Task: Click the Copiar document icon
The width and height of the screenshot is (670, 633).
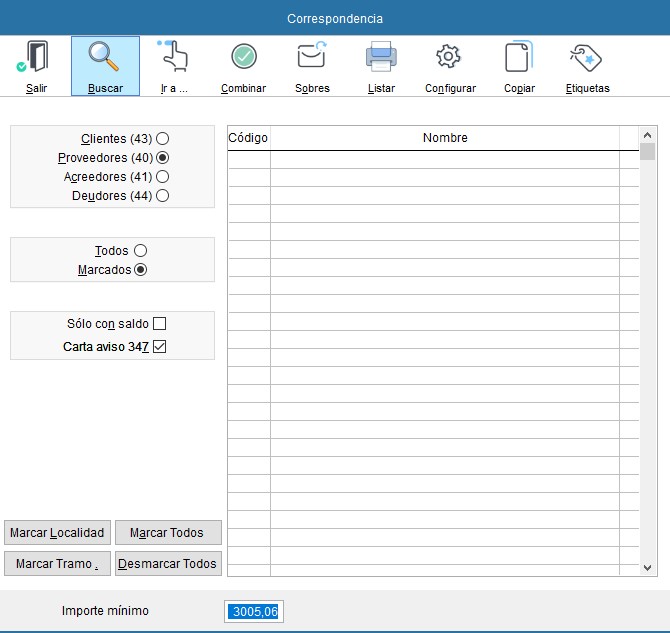Action: [x=519, y=58]
